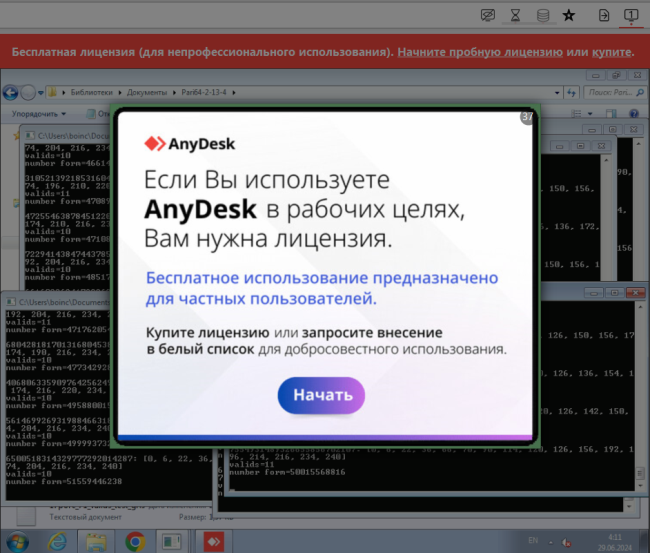Click the system clock showing 4:11
Image resolution: width=650 pixels, height=553 pixels.
click(x=614, y=537)
